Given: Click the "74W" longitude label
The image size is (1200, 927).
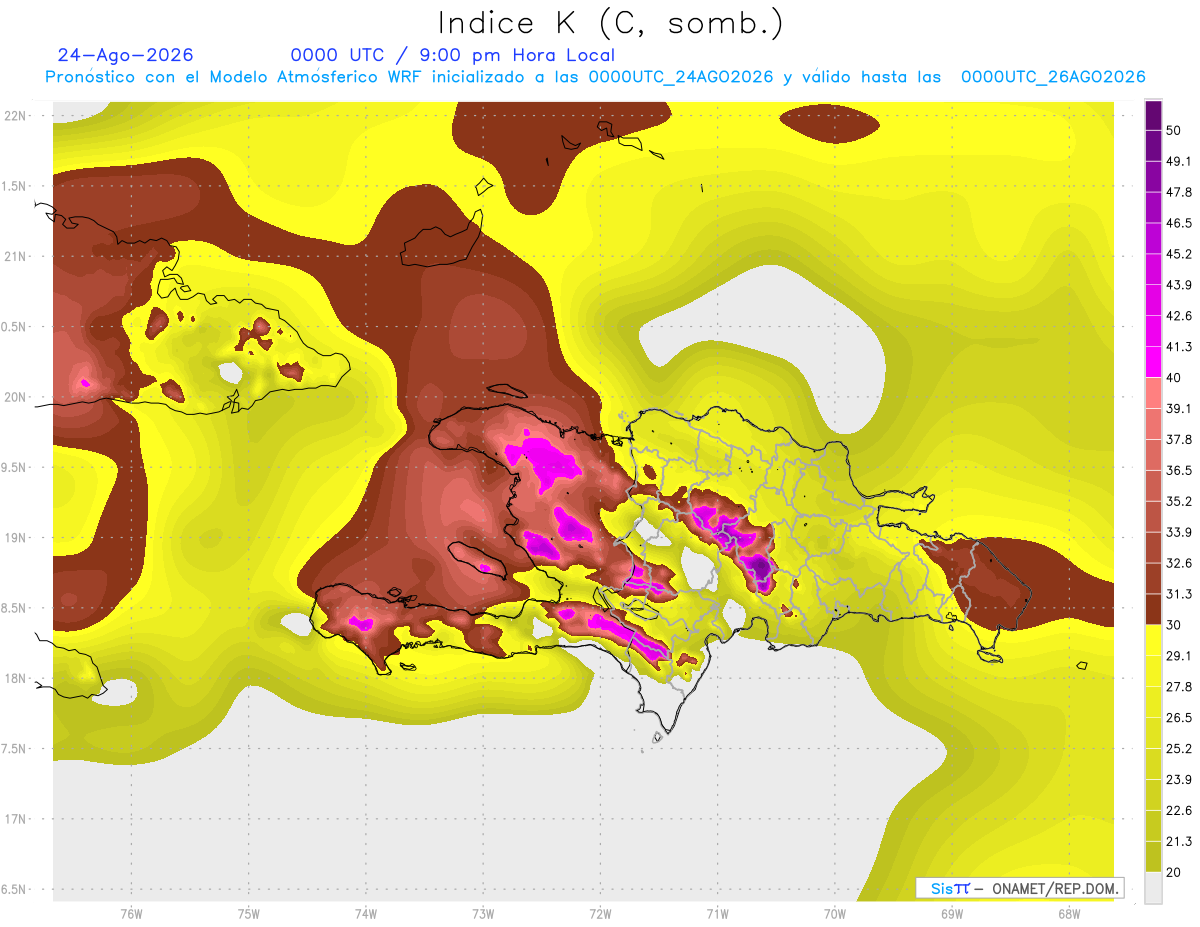Looking at the screenshot, I should 366,913.
